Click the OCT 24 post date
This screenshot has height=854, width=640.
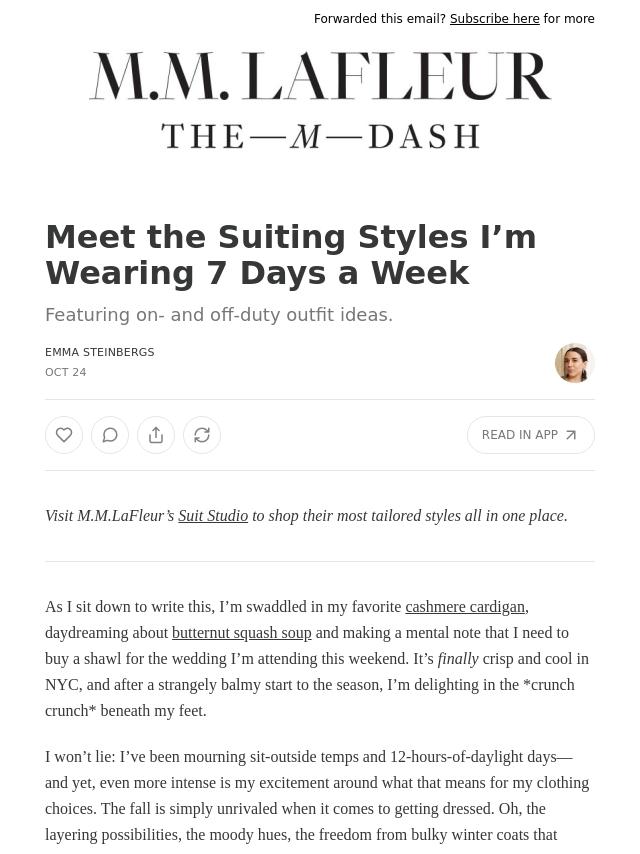(x=66, y=372)
